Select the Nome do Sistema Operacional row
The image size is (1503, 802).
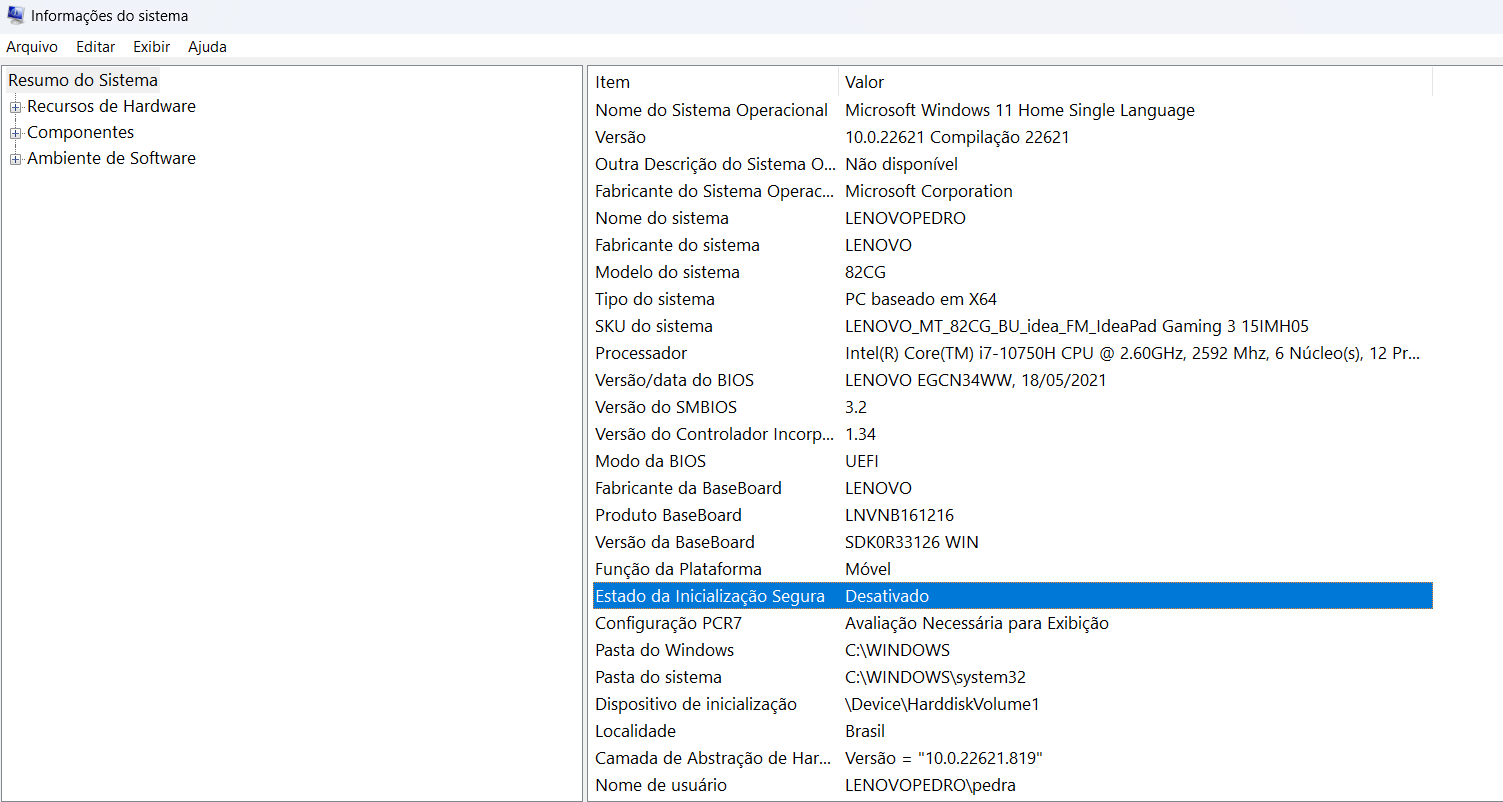click(1012, 110)
